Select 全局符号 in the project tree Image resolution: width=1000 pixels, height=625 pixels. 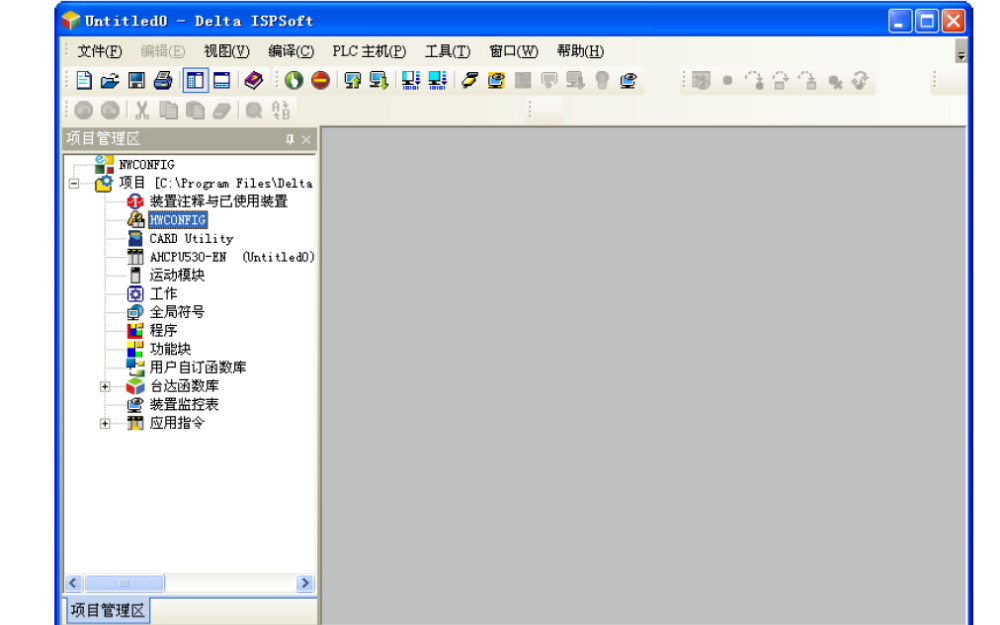pyautogui.click(x=177, y=312)
